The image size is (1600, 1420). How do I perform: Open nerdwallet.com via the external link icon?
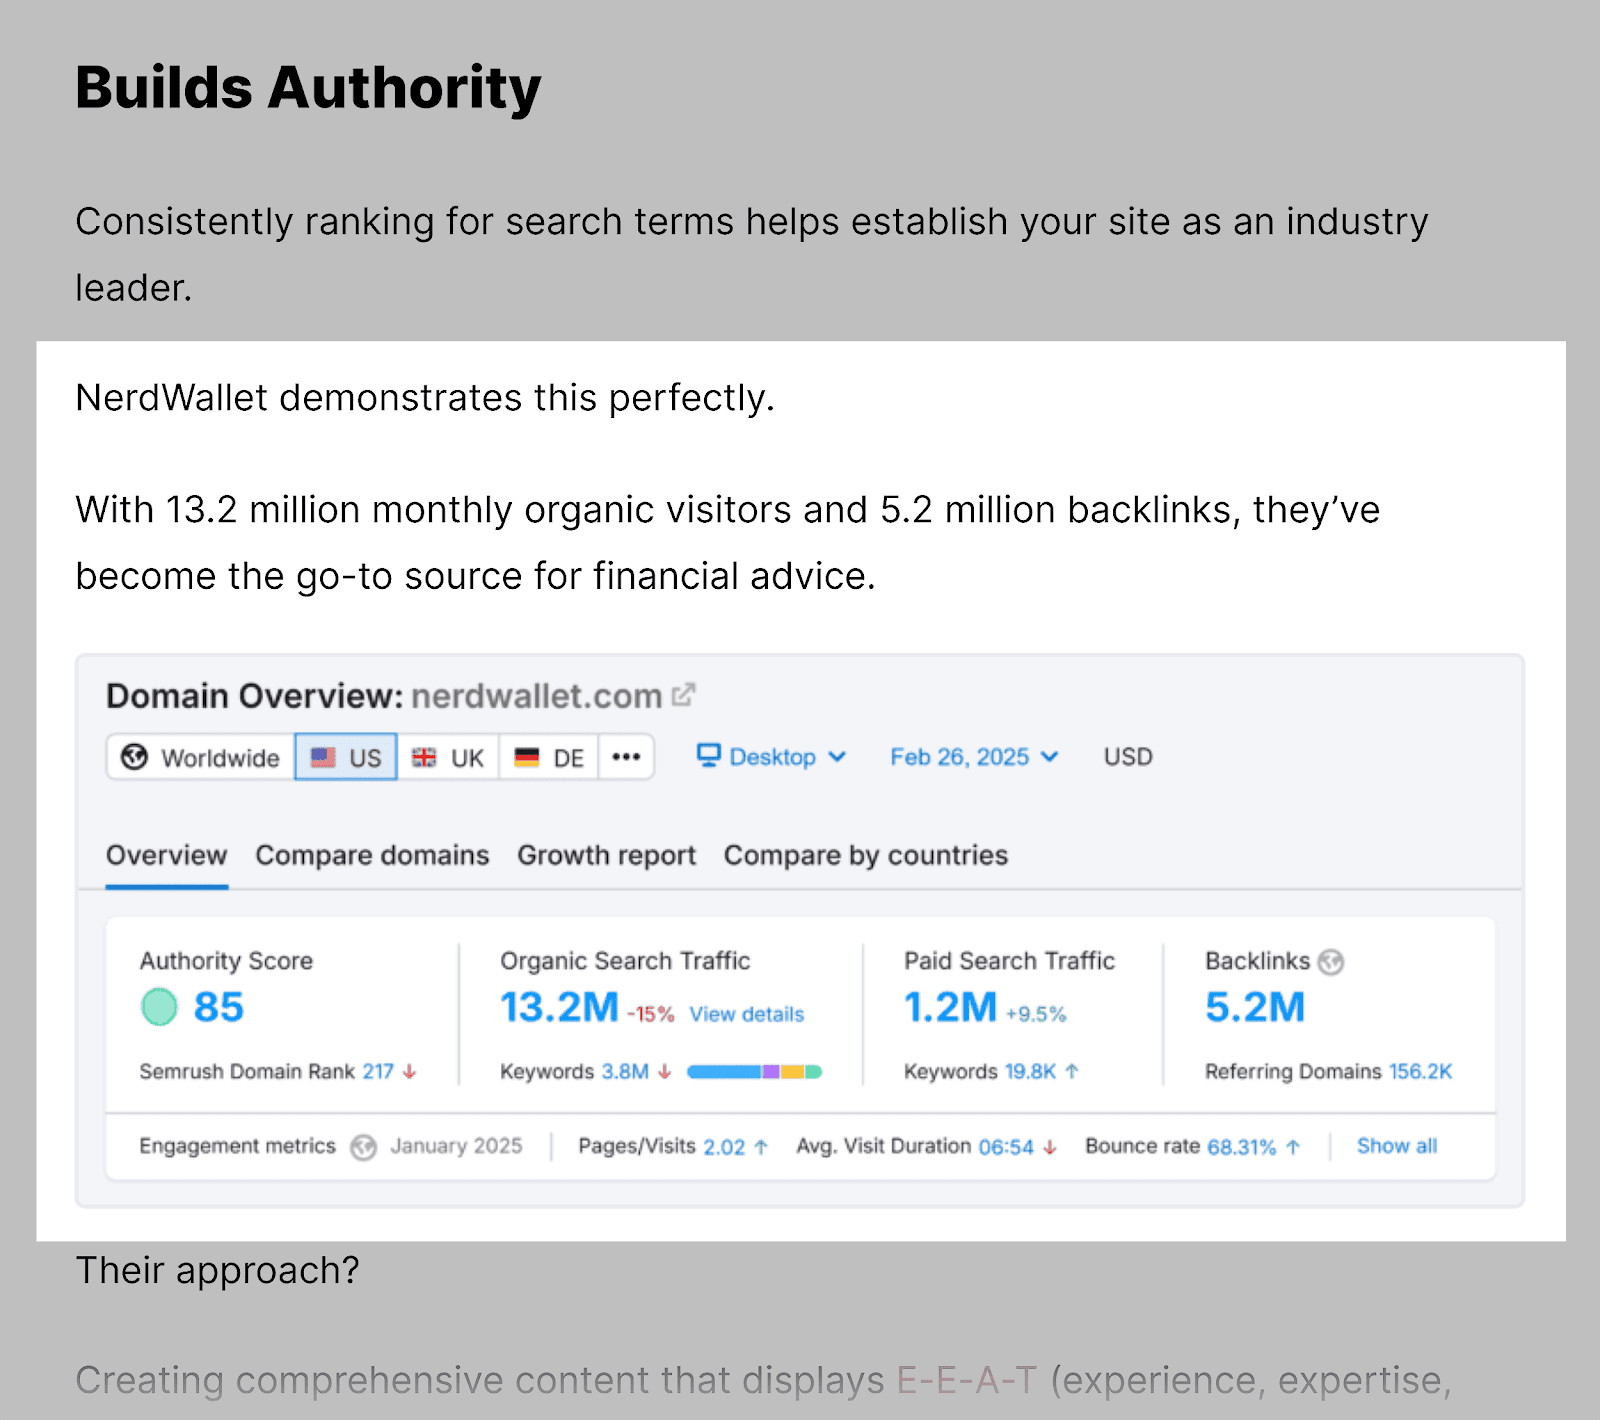[684, 694]
